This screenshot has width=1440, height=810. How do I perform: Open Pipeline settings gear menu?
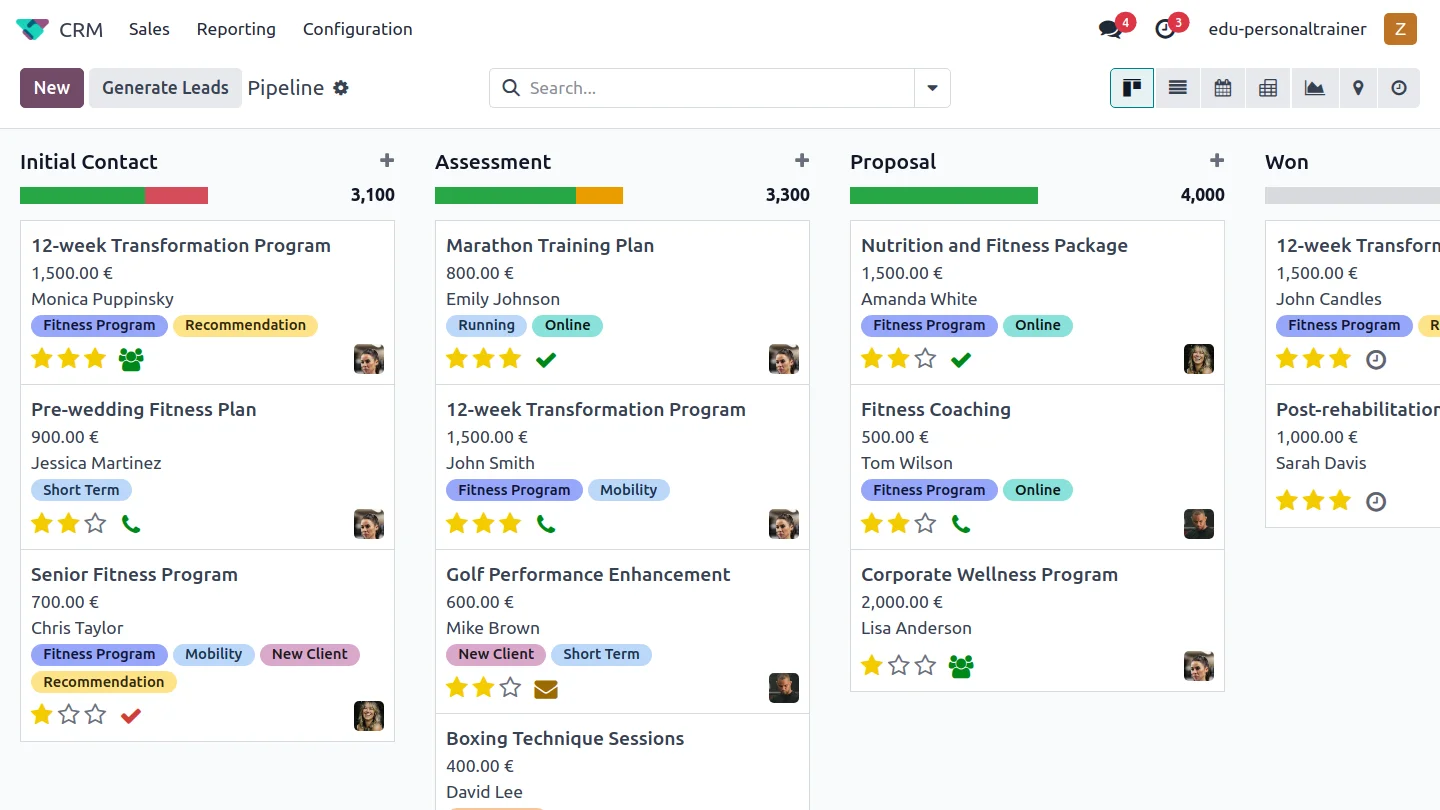[x=341, y=88]
